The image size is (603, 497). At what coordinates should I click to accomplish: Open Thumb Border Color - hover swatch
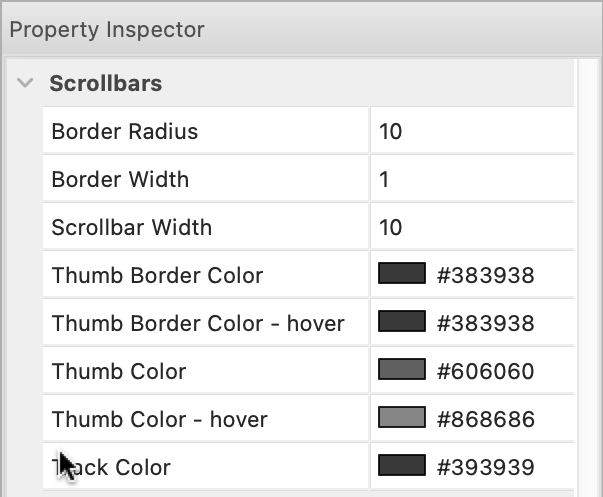pyautogui.click(x=402, y=322)
